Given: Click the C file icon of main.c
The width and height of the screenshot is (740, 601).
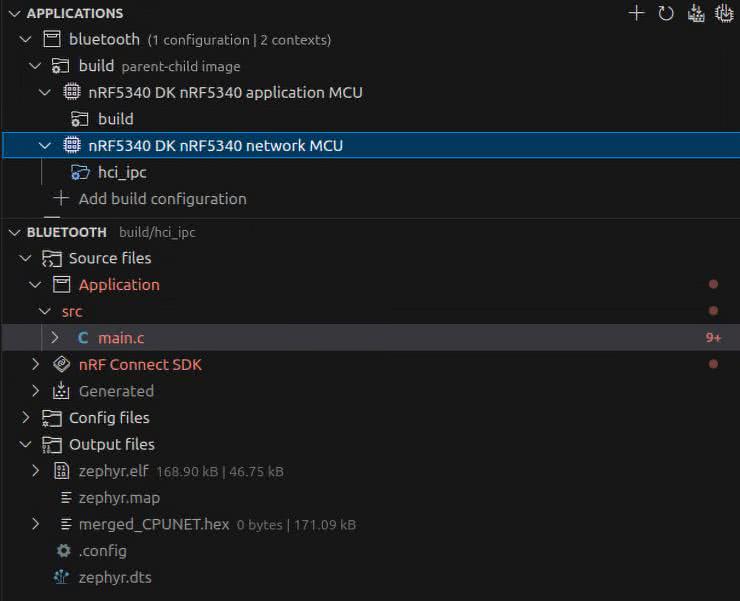Looking at the screenshot, I should [x=82, y=338].
